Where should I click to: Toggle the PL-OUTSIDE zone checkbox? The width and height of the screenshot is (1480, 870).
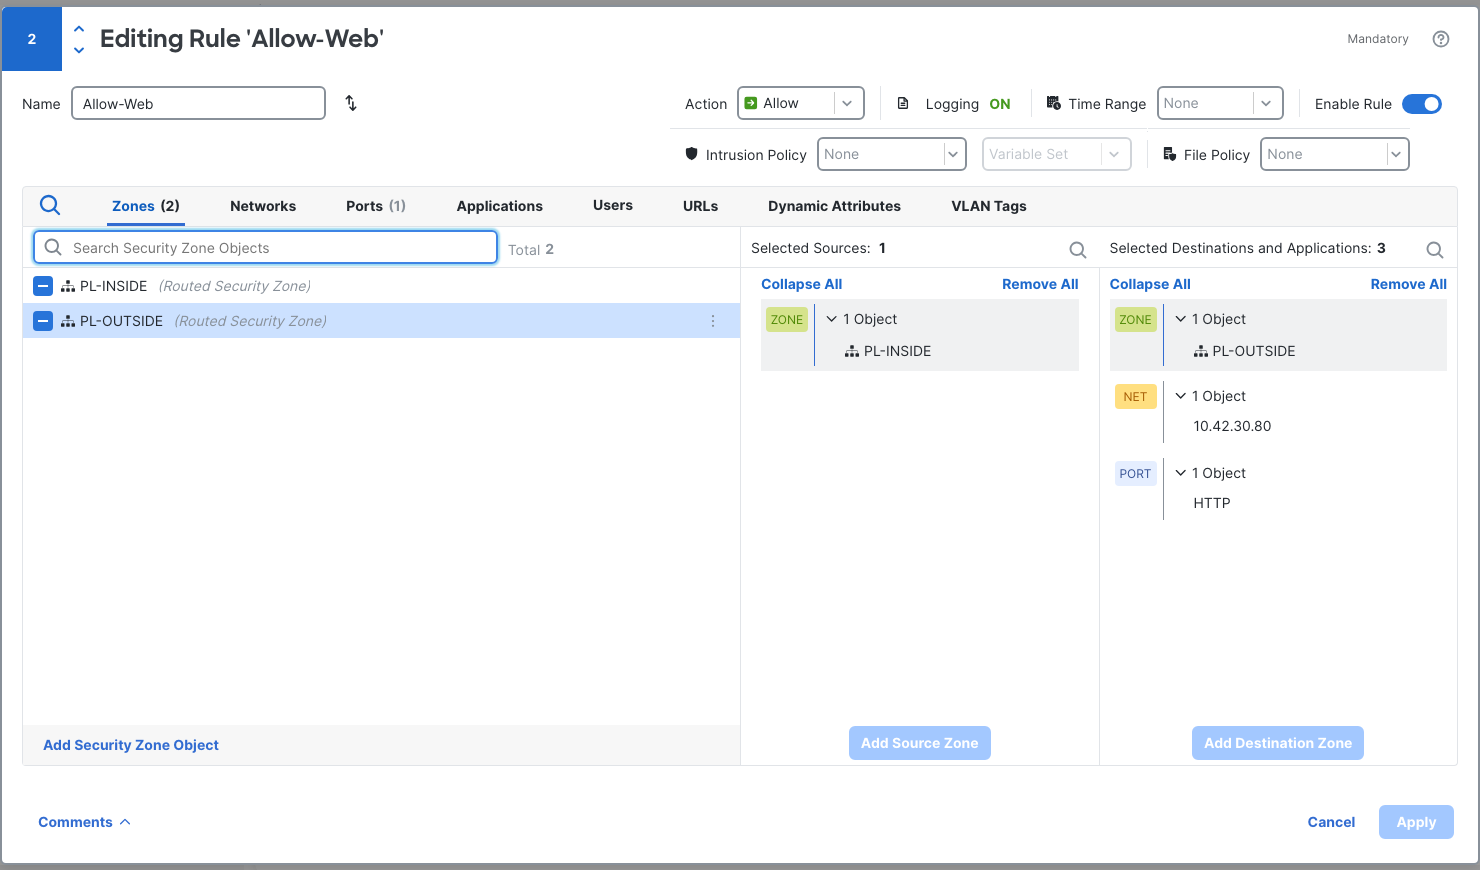tap(43, 321)
